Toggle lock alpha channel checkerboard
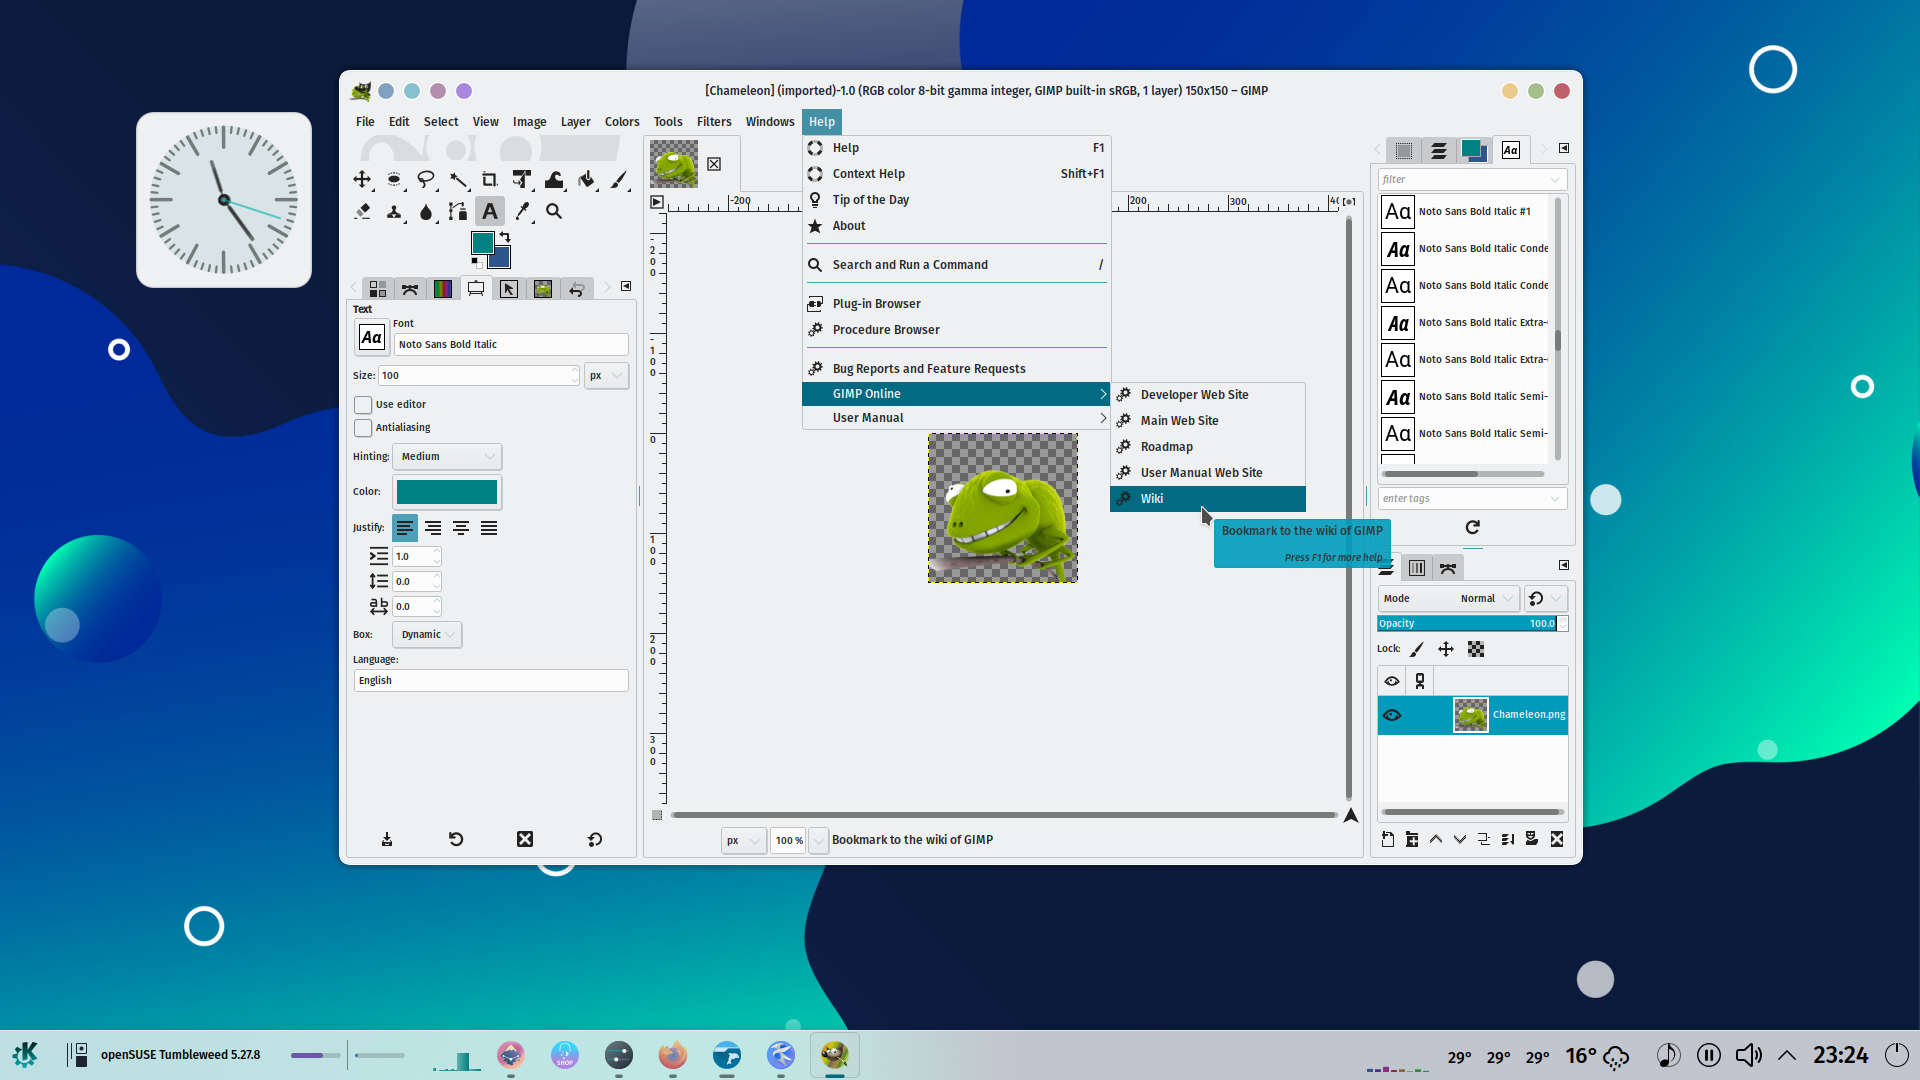 tap(1476, 649)
